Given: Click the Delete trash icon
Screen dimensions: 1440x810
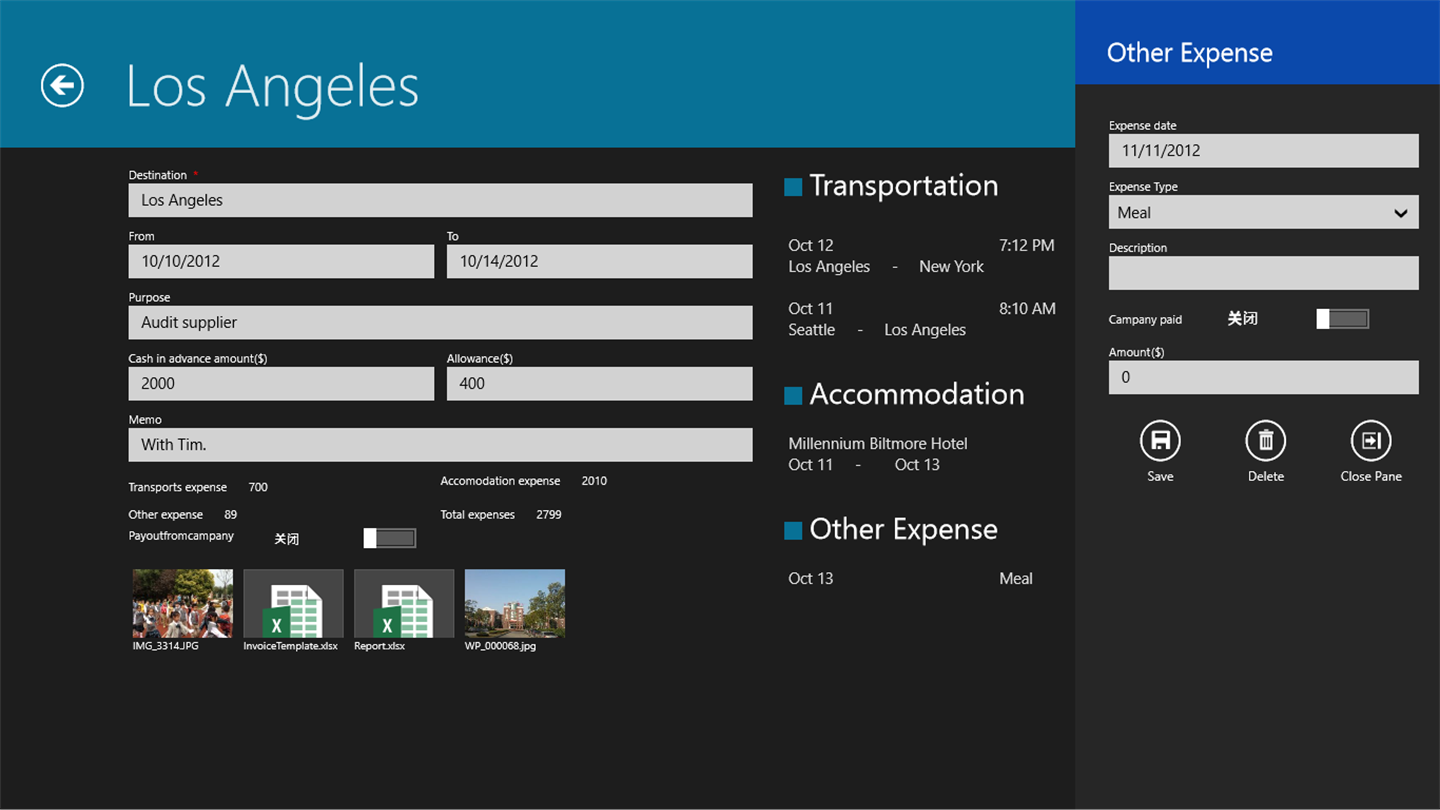Looking at the screenshot, I should point(1265,441).
